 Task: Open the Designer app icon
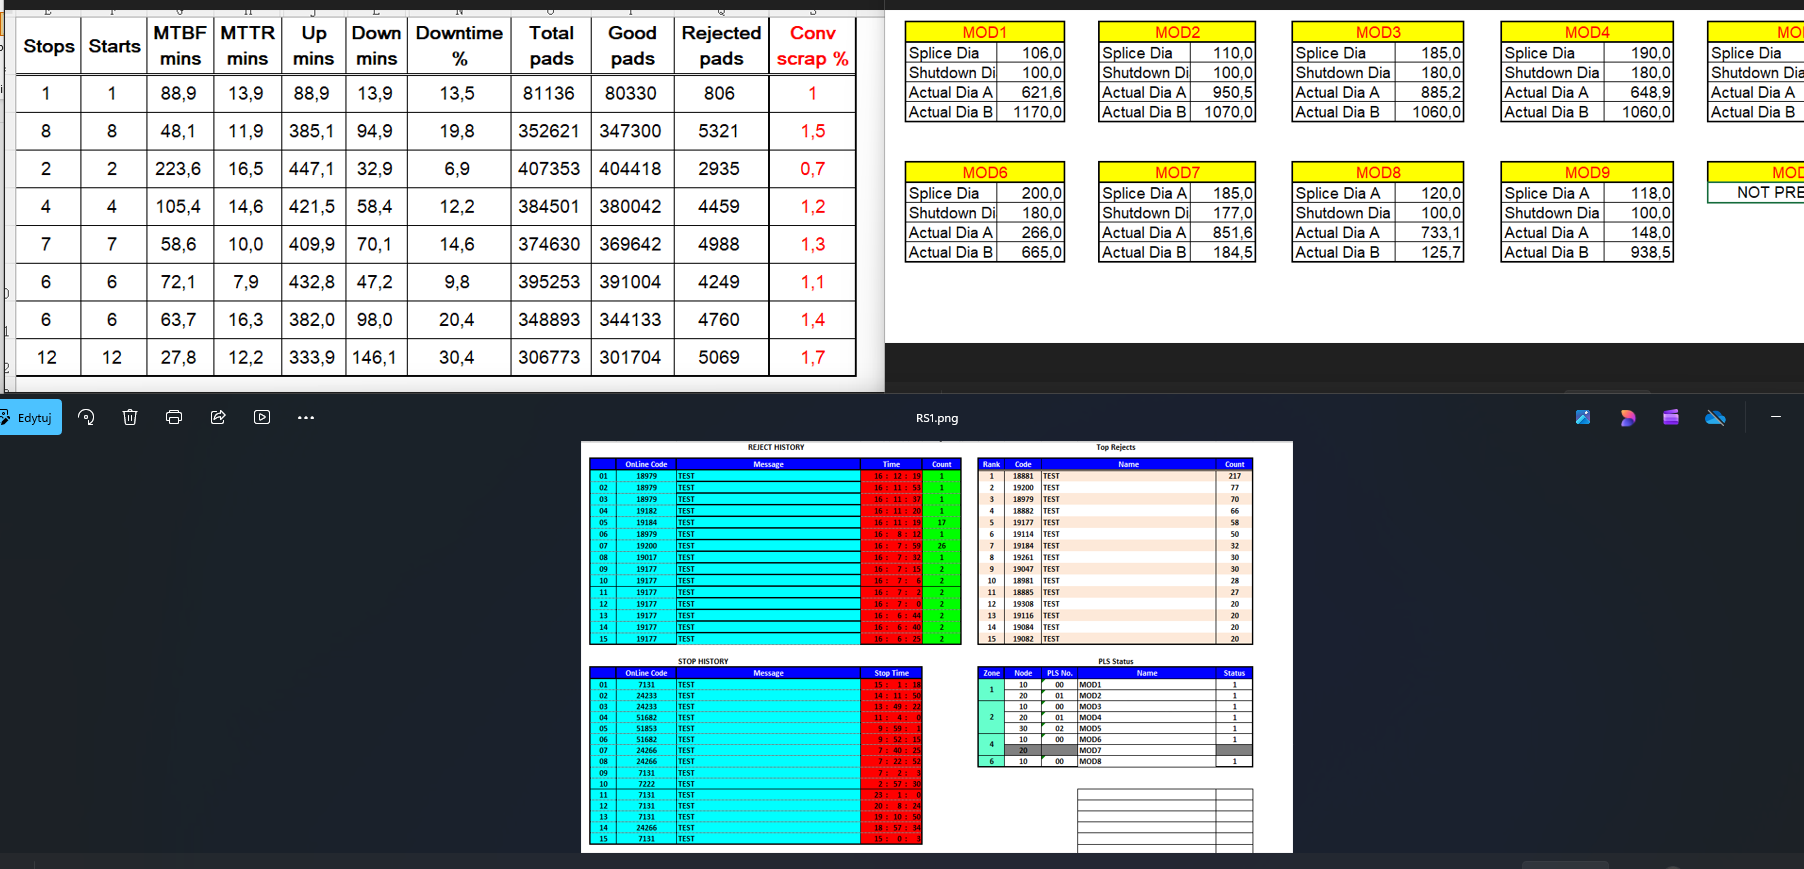point(1583,417)
